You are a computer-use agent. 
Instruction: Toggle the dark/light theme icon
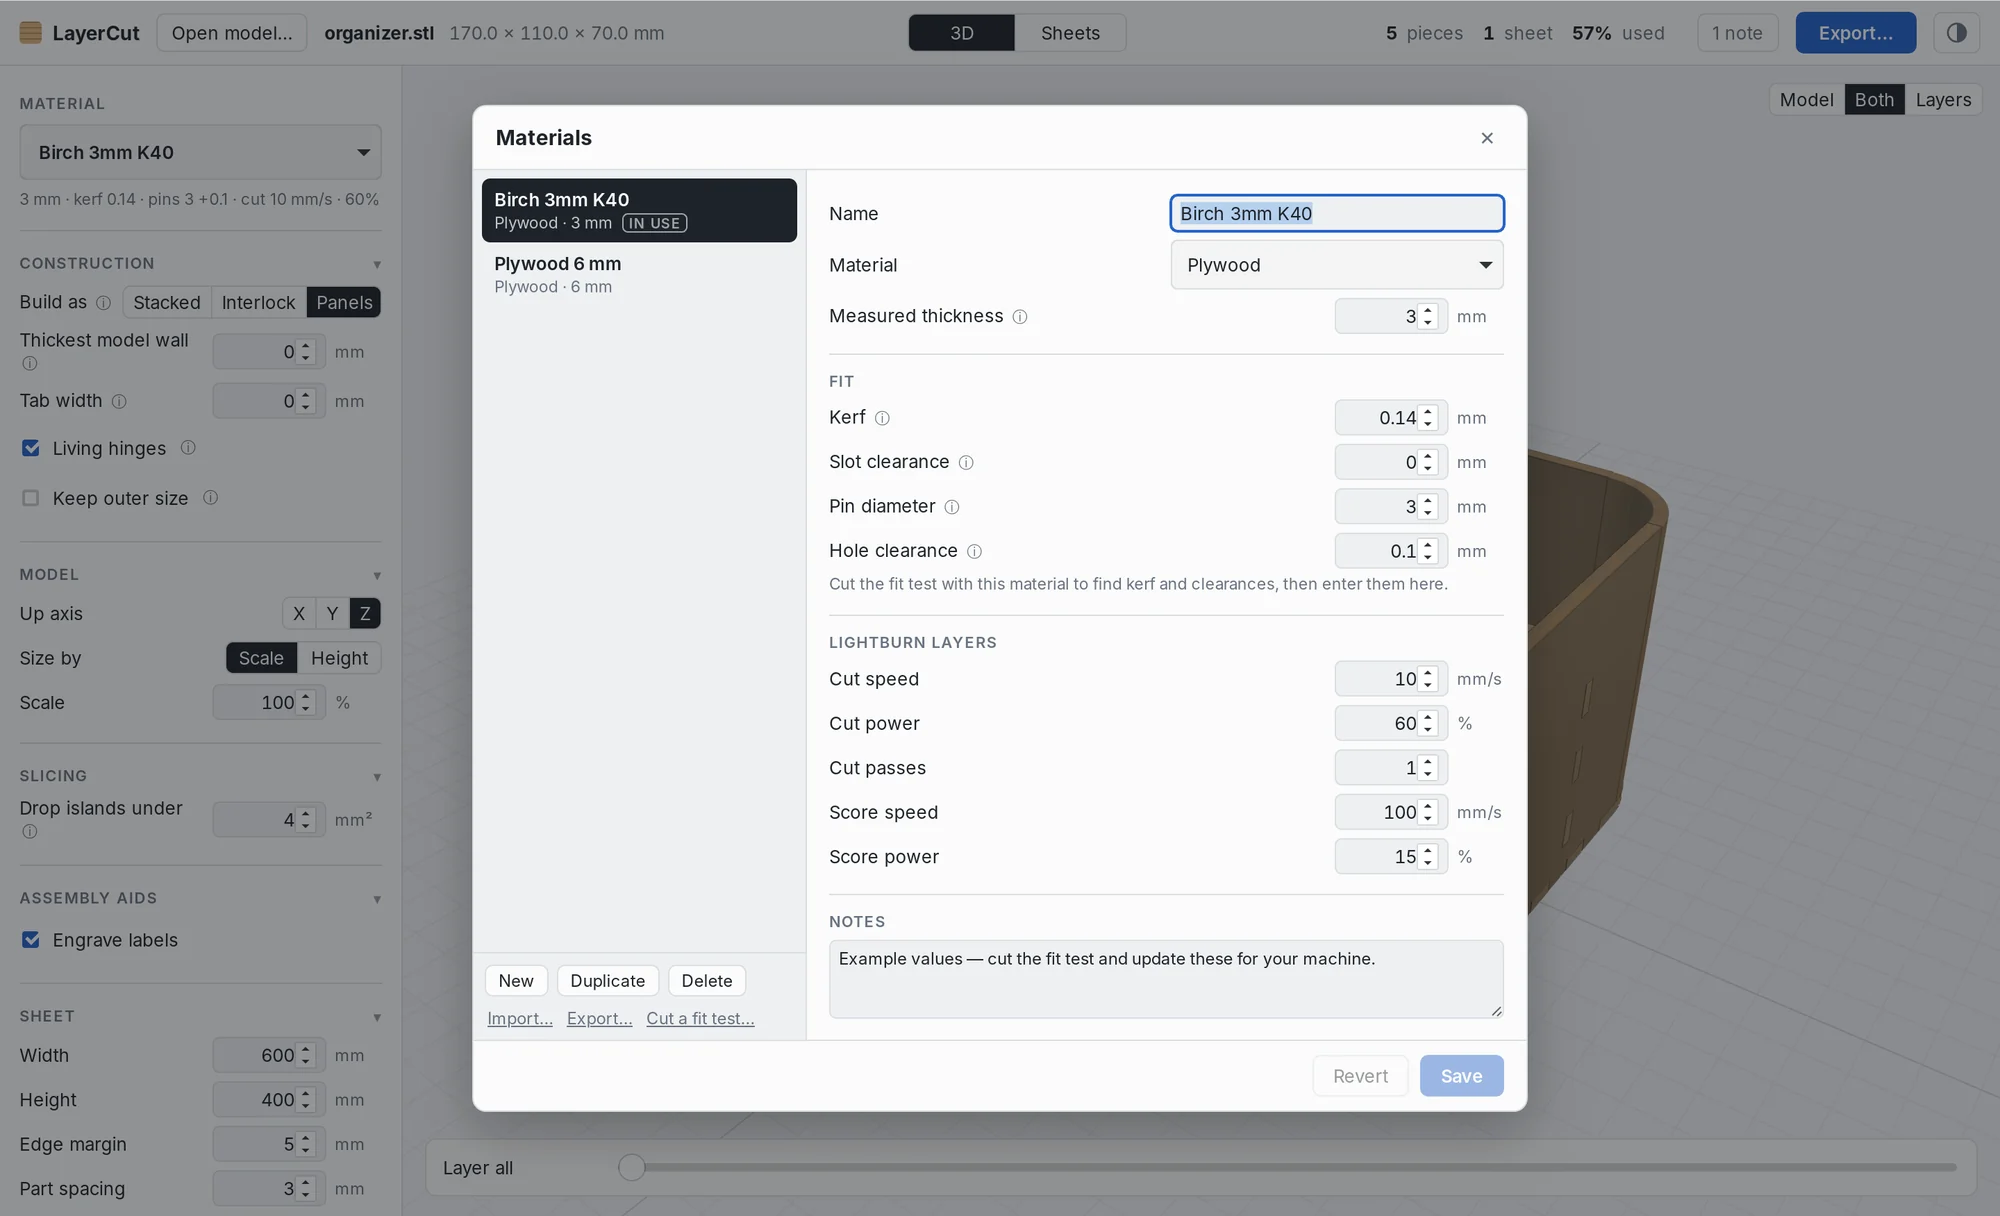click(1957, 33)
